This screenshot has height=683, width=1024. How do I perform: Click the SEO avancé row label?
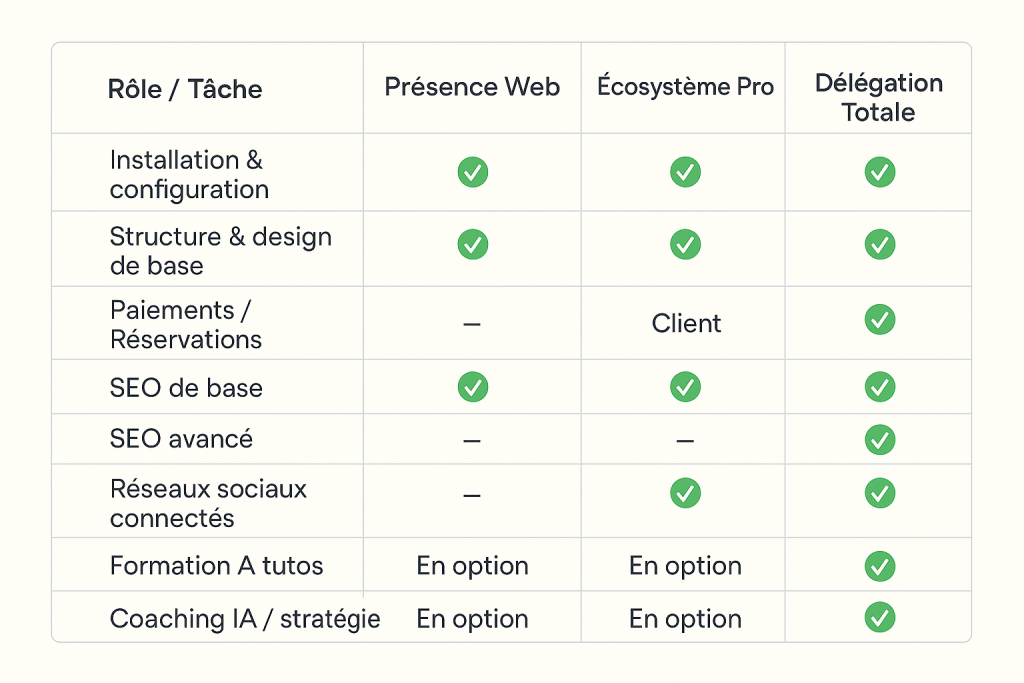point(181,439)
